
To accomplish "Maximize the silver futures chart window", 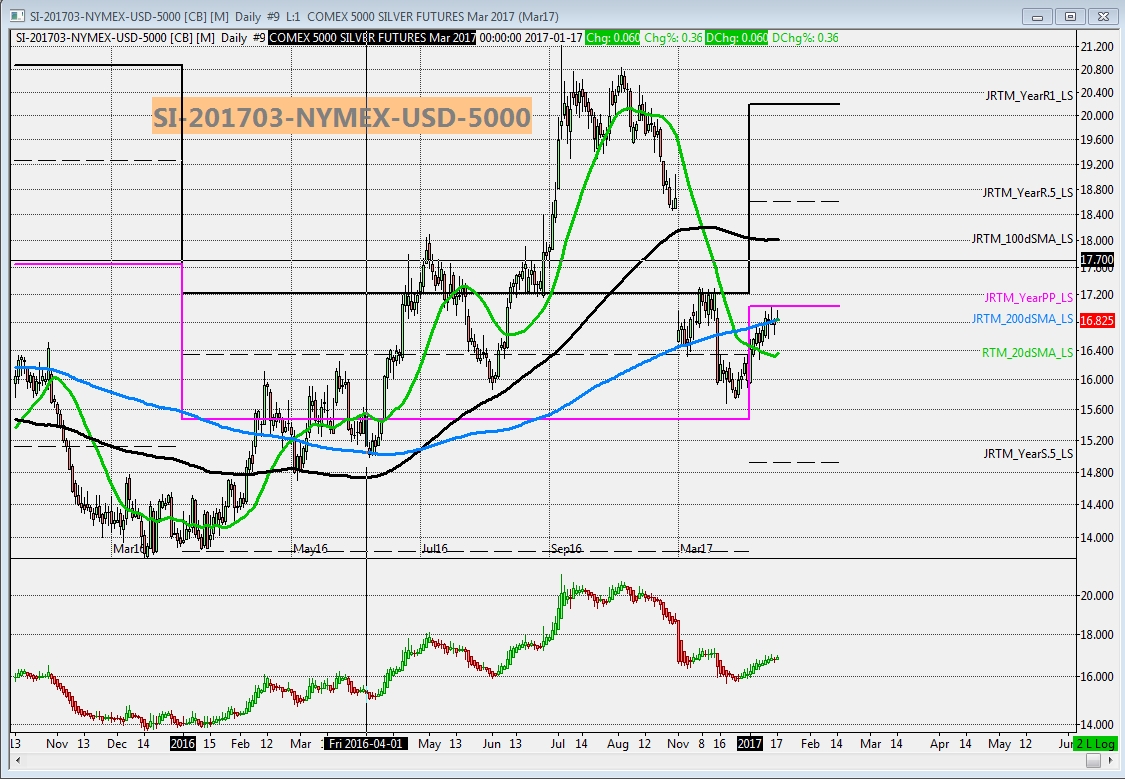I will [1070, 16].
